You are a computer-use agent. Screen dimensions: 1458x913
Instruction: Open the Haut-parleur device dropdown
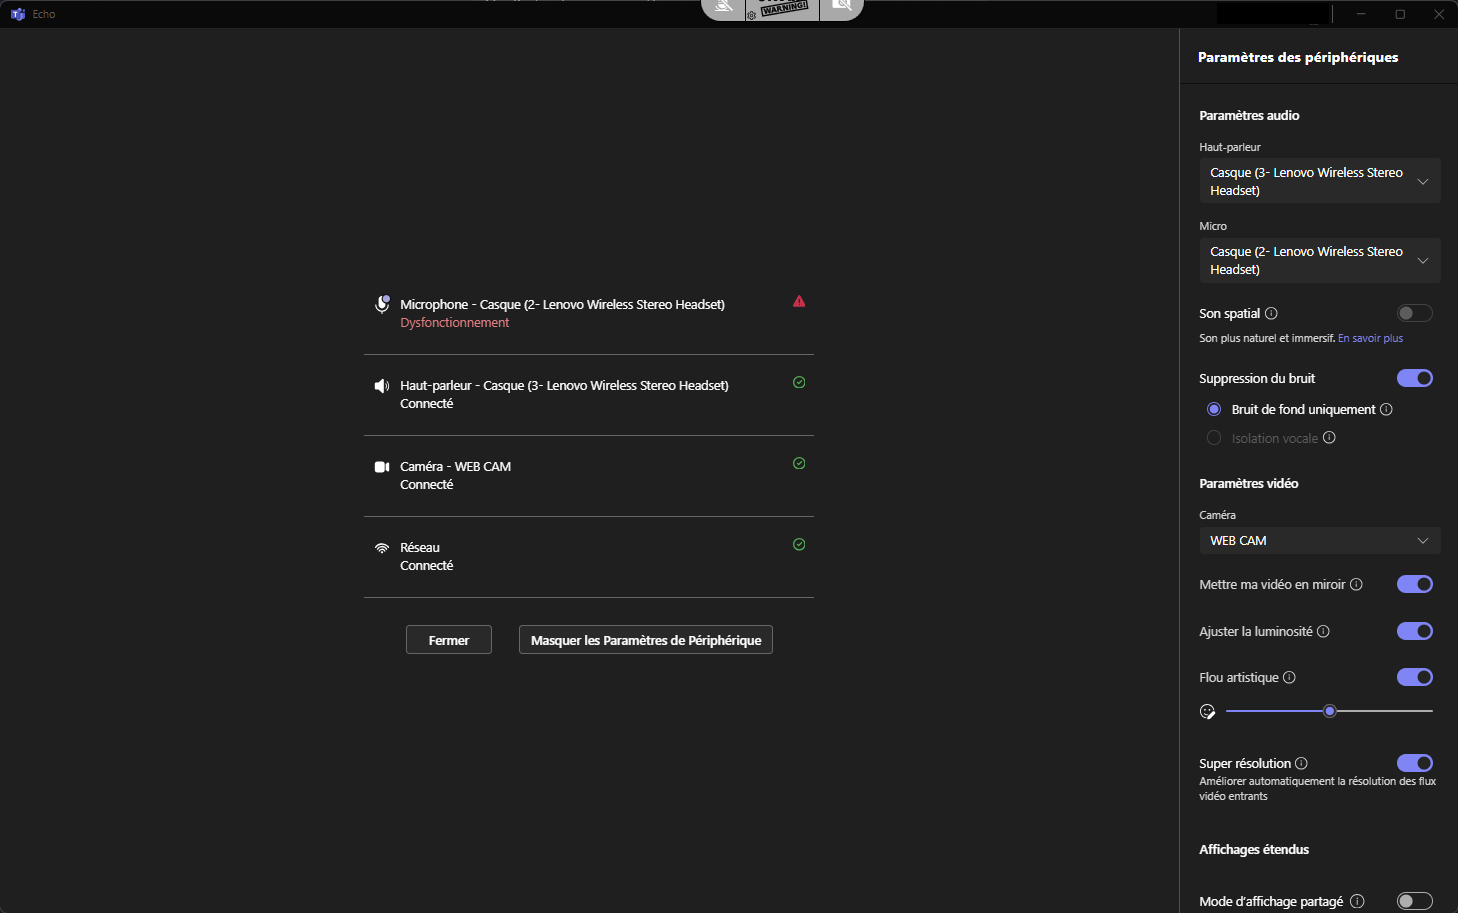(1320, 181)
